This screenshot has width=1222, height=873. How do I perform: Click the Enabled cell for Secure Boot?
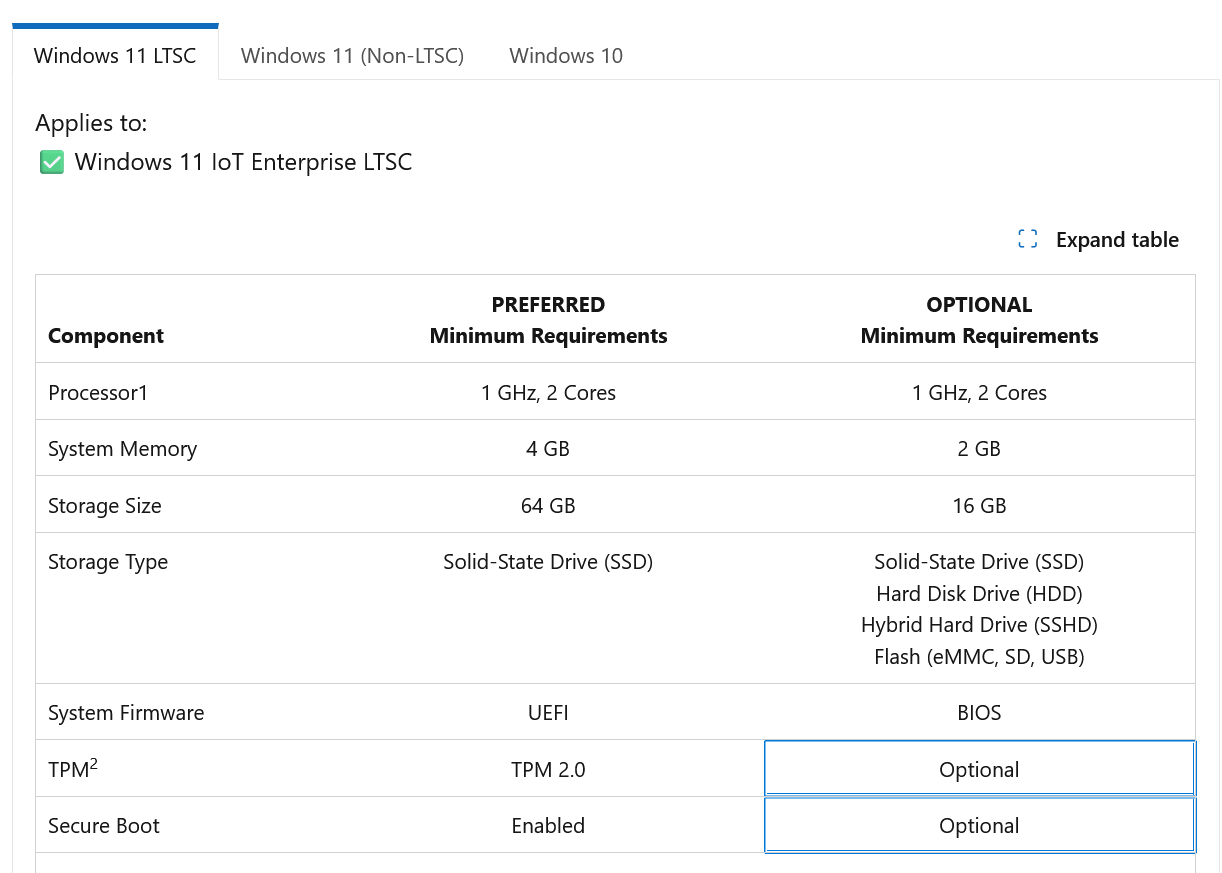548,825
